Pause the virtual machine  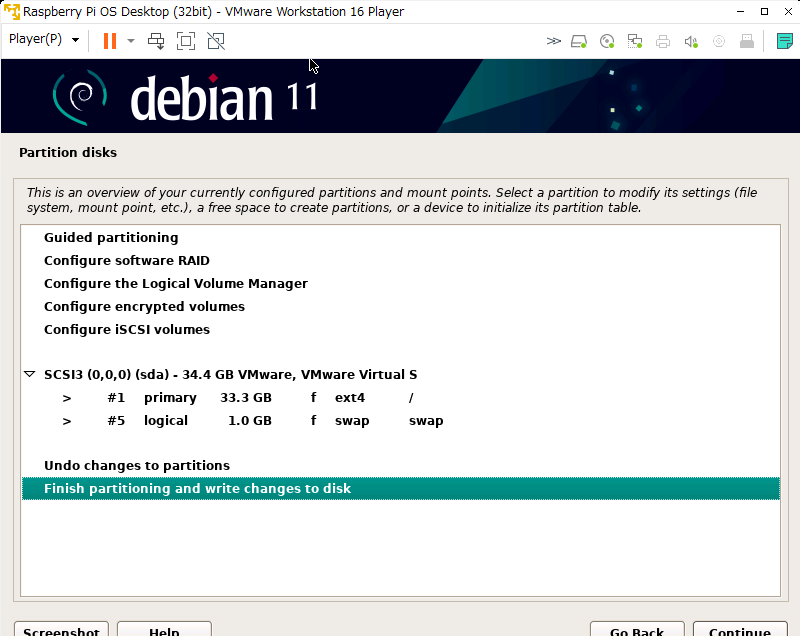(x=110, y=41)
